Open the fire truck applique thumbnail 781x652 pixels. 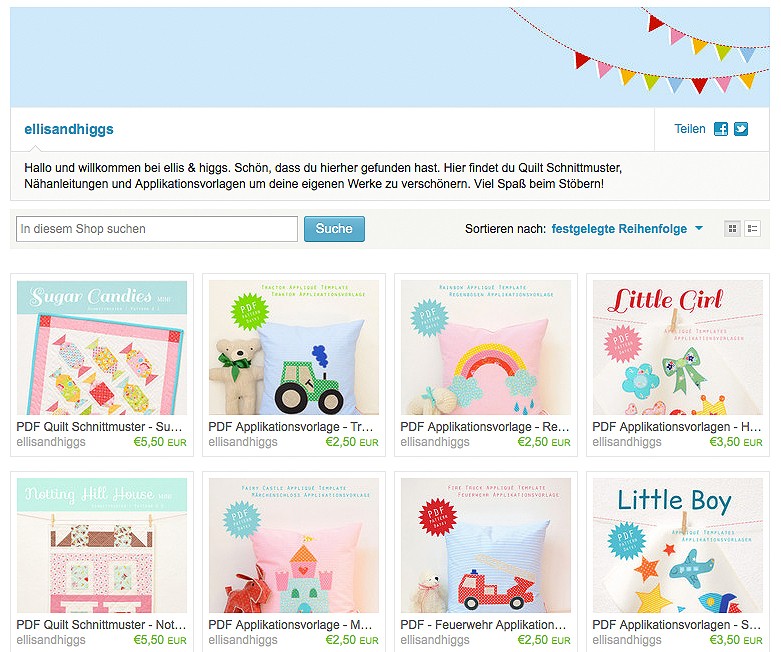pyautogui.click(x=486, y=545)
